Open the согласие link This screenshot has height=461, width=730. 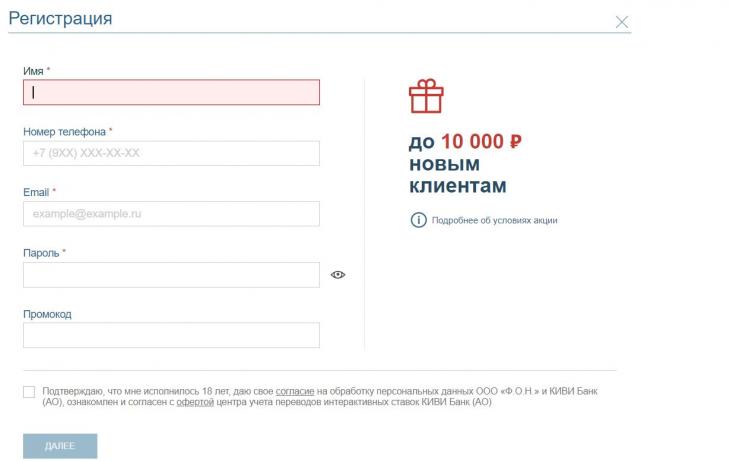point(295,390)
